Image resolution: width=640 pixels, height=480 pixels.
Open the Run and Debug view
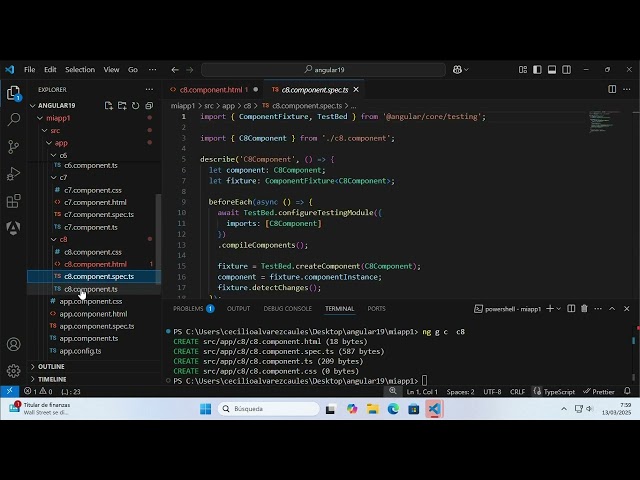pyautogui.click(x=13, y=174)
